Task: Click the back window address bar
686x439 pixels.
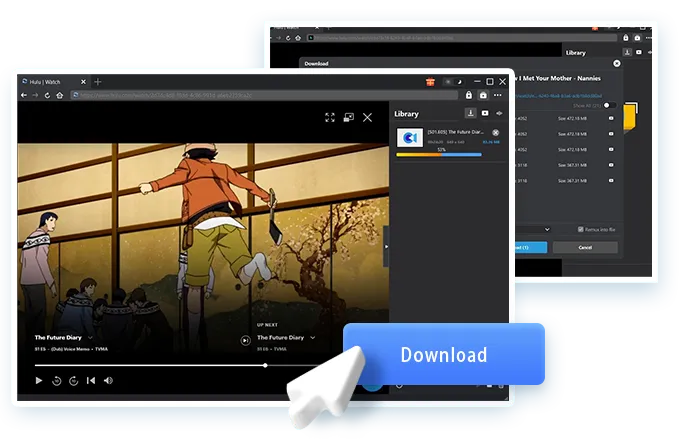Action: [462, 38]
